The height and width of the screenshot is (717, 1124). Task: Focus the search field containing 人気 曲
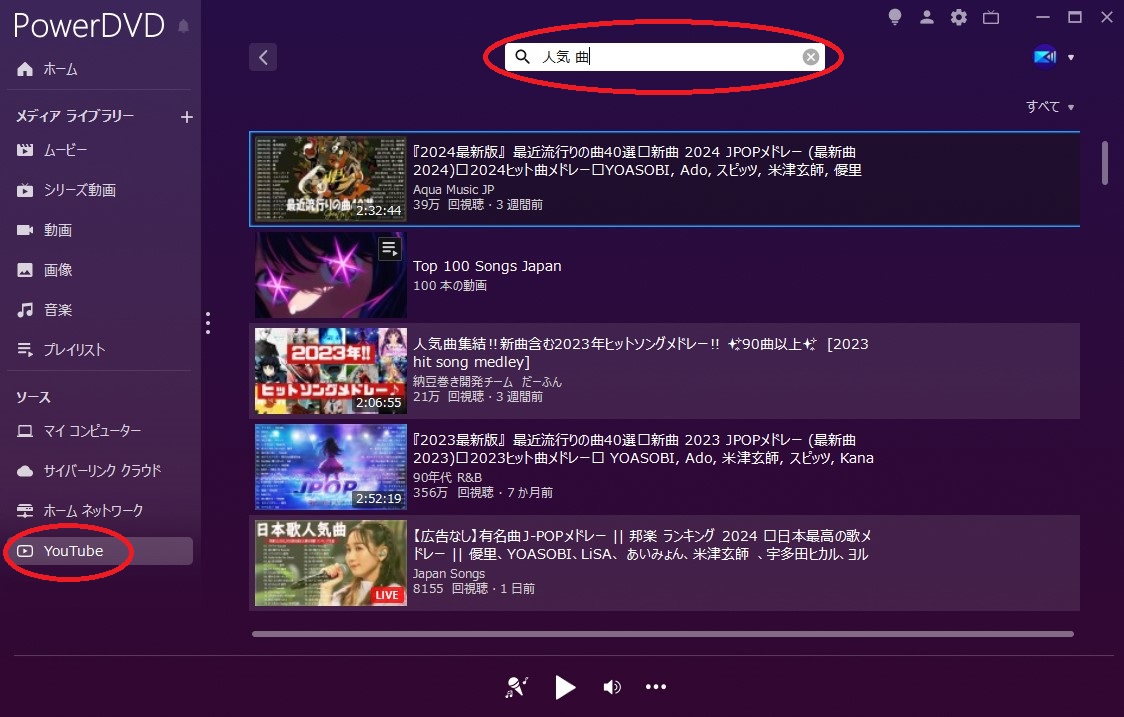pos(665,57)
